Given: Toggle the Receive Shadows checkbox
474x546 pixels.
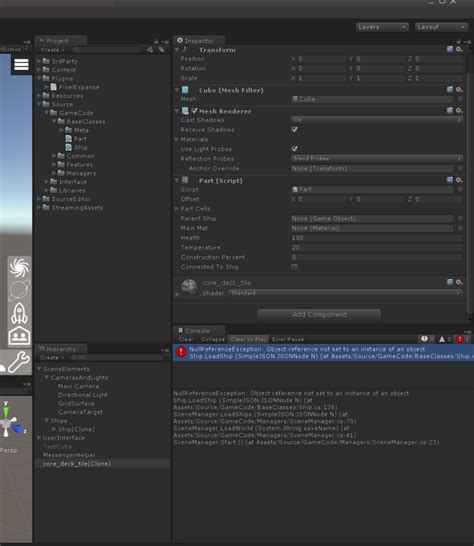Looking at the screenshot, I should (294, 130).
